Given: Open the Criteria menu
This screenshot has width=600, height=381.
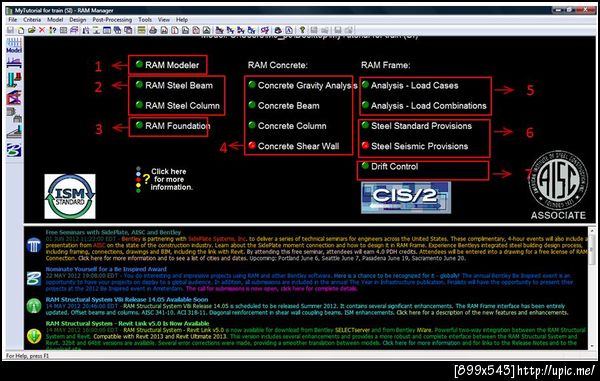Looking at the screenshot, I should coord(32,20).
